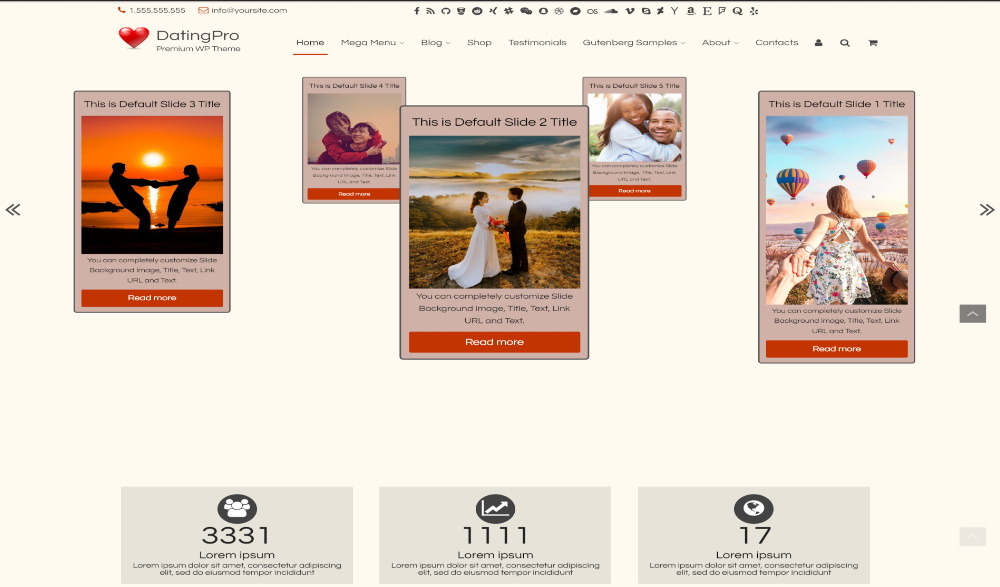Go to next slide with right double arrow
This screenshot has height=587, width=1000.
click(987, 209)
